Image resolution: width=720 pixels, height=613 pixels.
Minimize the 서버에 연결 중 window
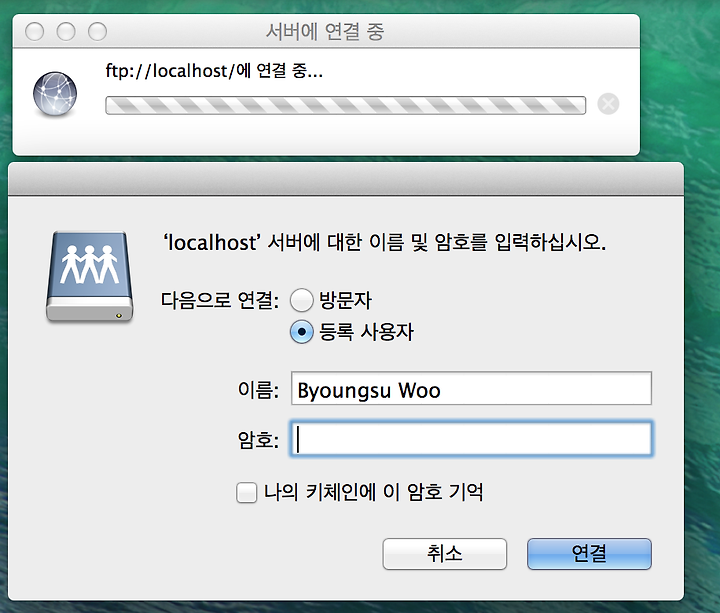click(x=66, y=32)
